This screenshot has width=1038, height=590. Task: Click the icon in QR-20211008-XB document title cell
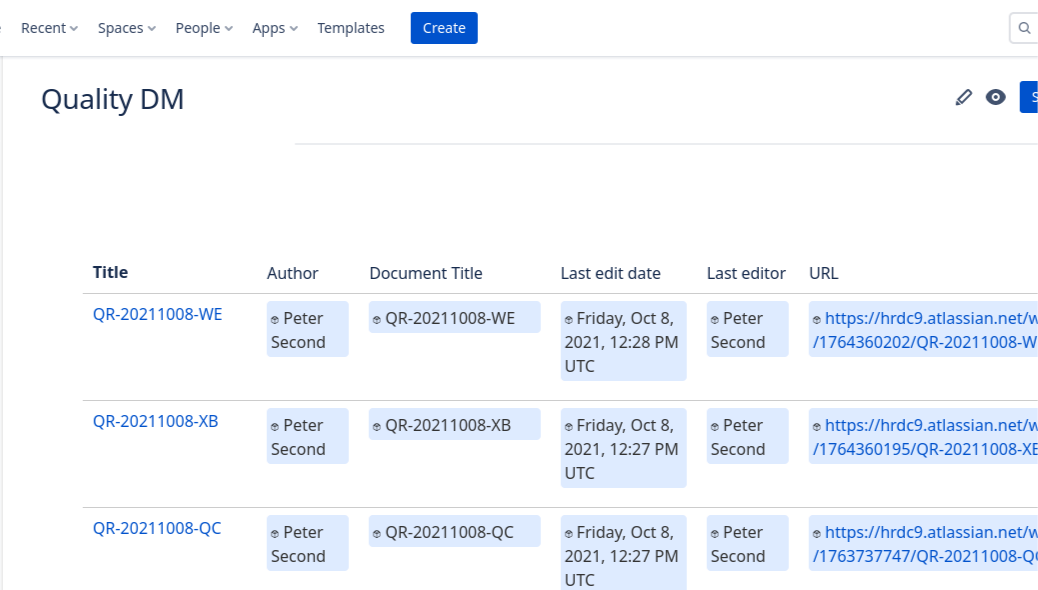click(x=377, y=427)
